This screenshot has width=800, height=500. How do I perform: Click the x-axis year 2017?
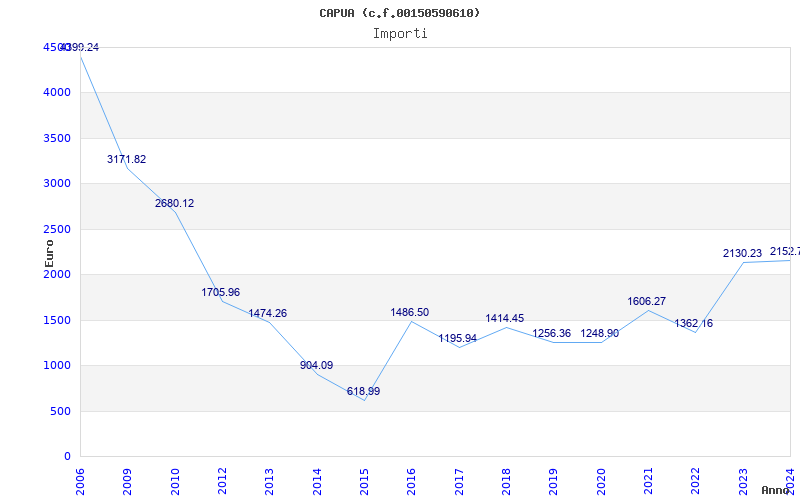pyautogui.click(x=459, y=482)
